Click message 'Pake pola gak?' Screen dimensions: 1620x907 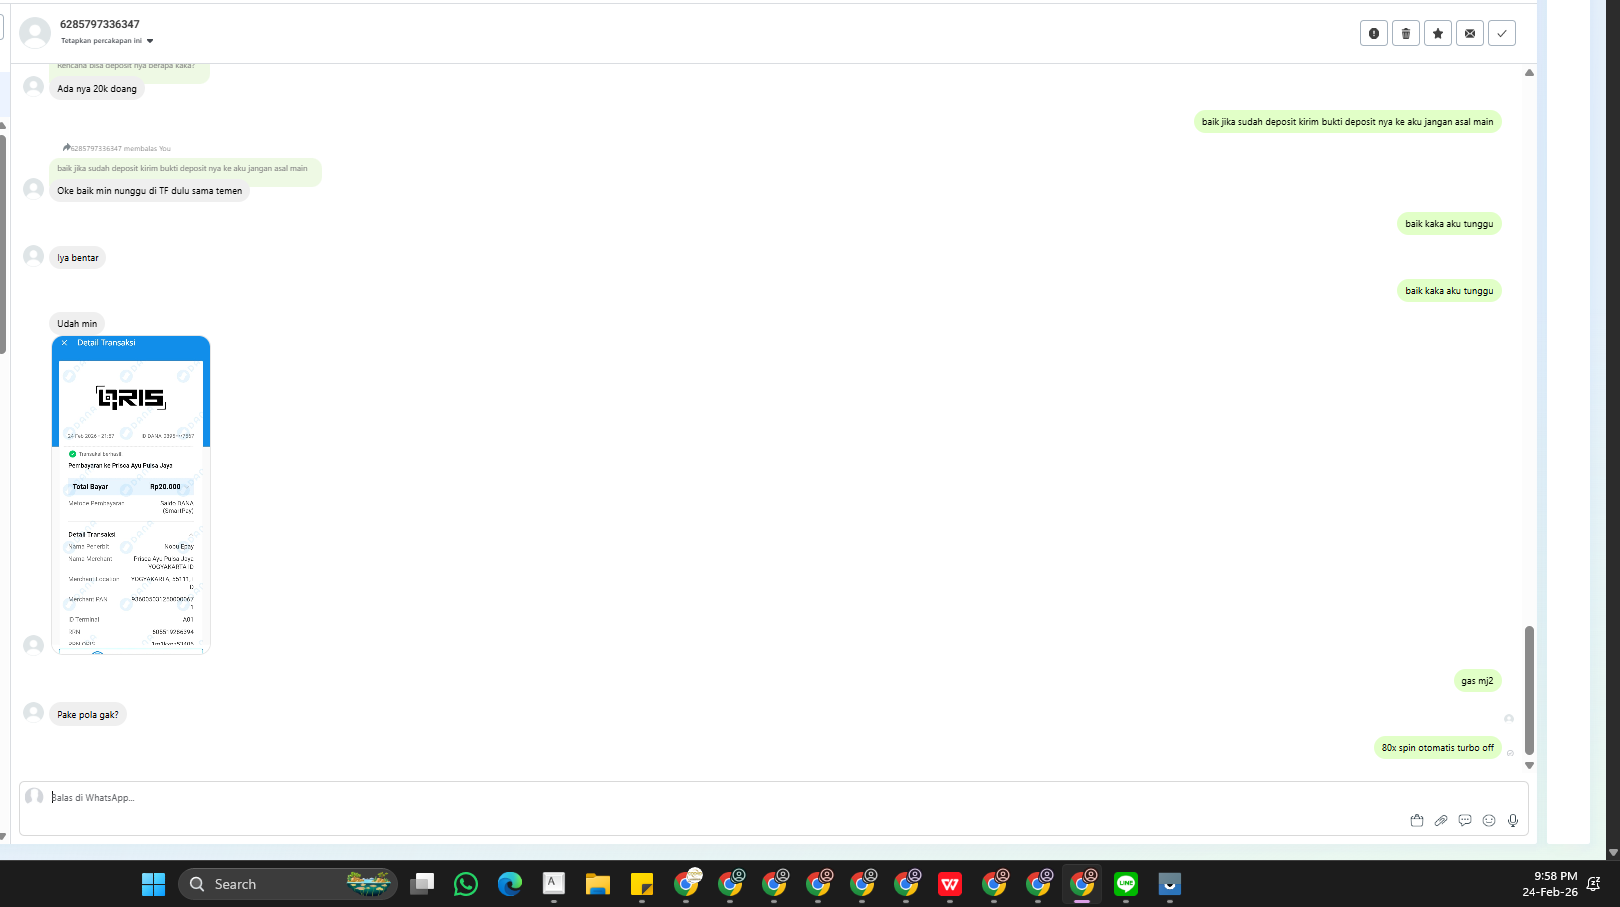[x=88, y=715]
